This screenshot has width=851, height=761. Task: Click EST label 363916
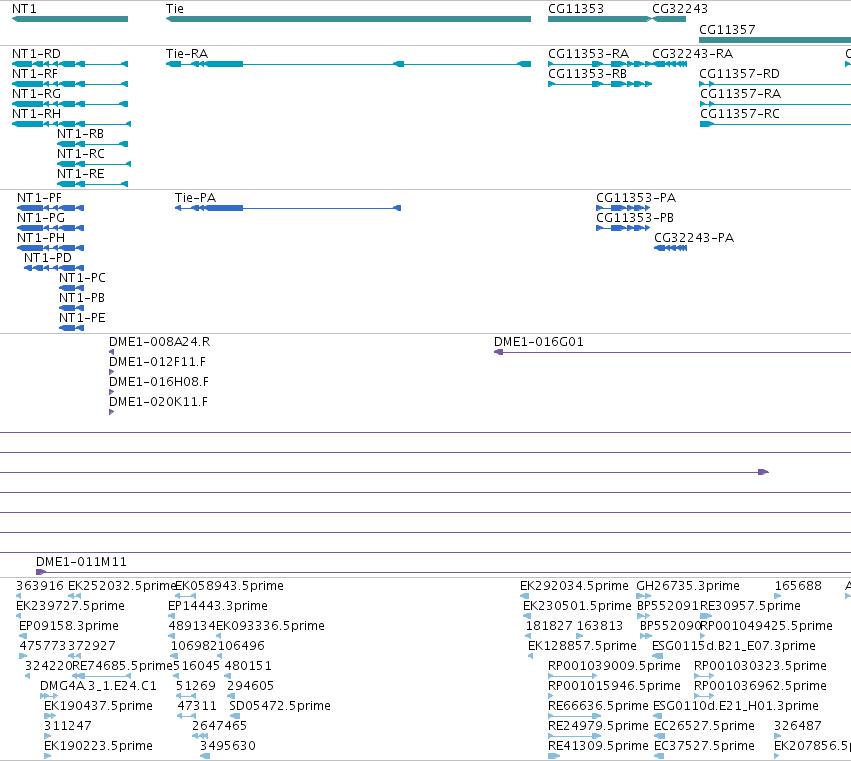[x=40, y=586]
